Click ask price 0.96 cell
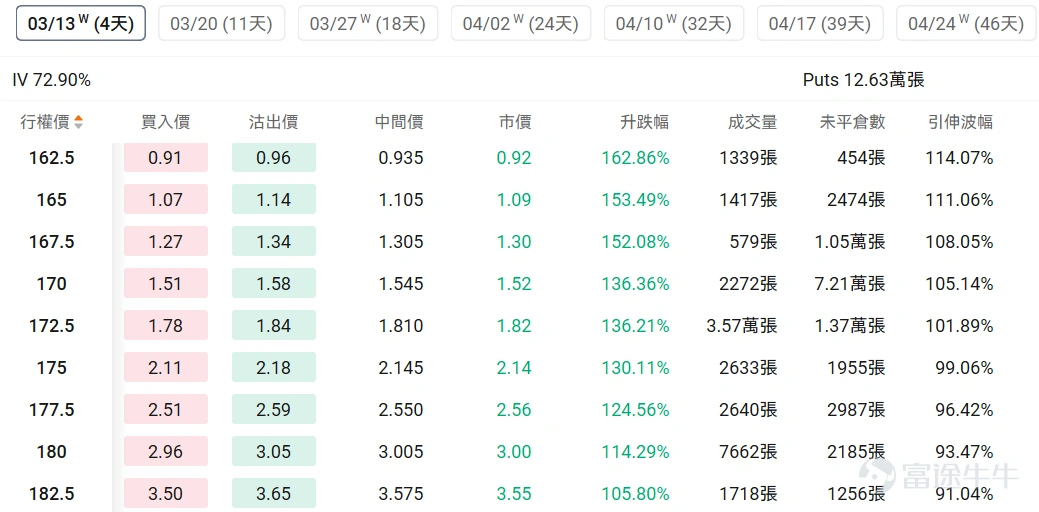This screenshot has width=1039, height=512. click(x=274, y=158)
